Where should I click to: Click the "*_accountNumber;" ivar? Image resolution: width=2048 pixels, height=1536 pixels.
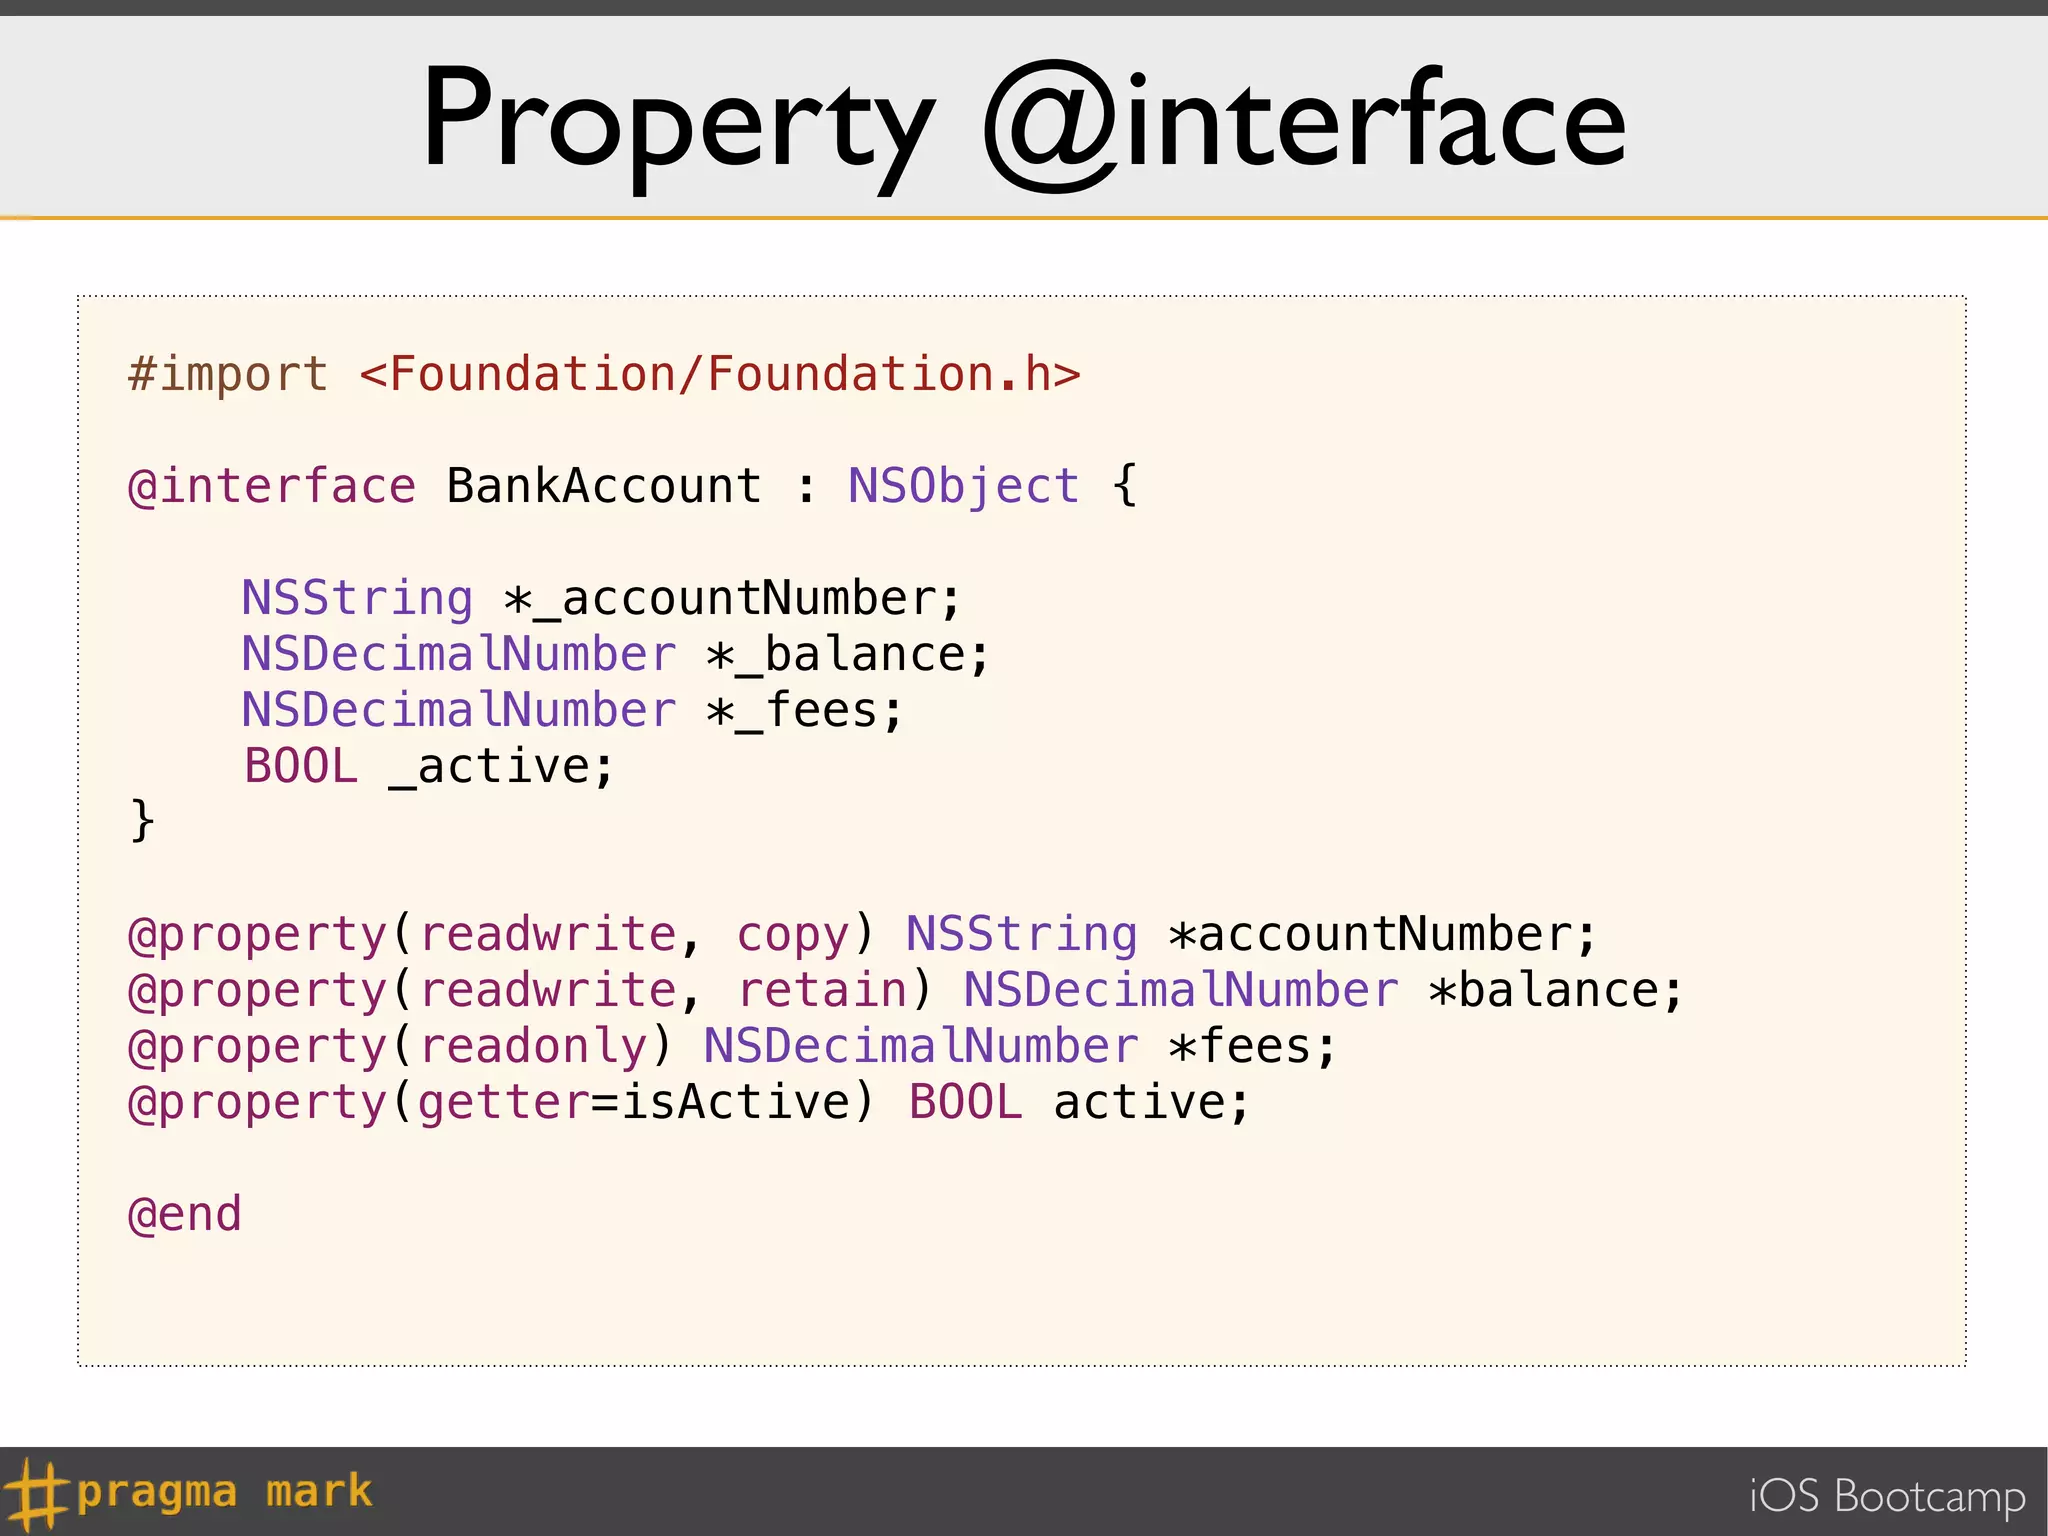732,599
